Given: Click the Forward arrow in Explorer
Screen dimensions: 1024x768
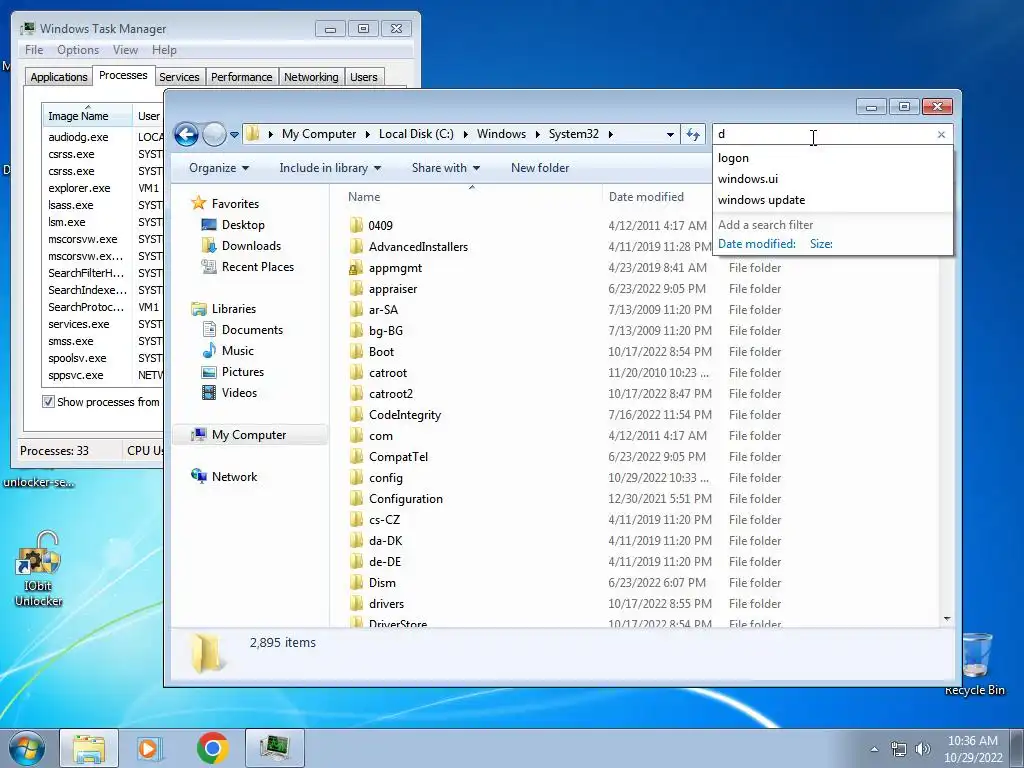Looking at the screenshot, I should point(214,135).
